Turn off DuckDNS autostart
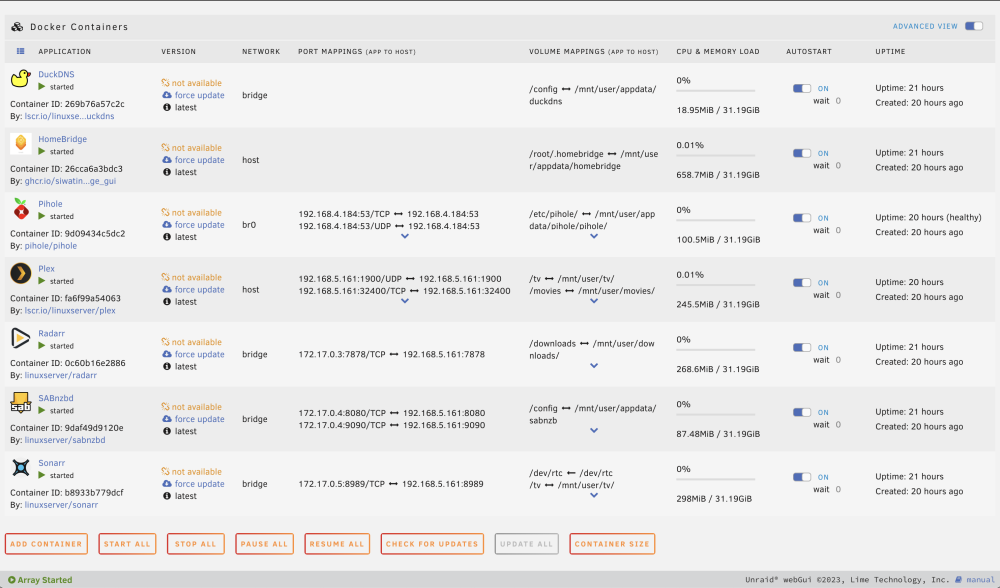 pos(802,89)
